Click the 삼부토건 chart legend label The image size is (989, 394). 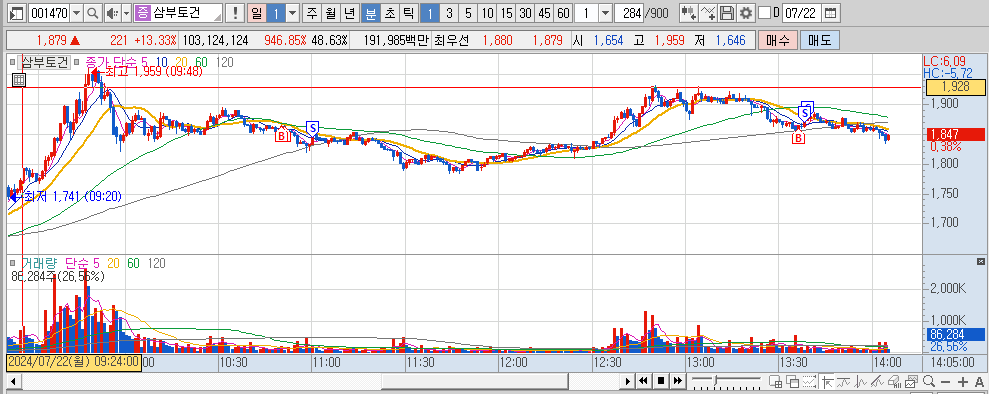44,62
